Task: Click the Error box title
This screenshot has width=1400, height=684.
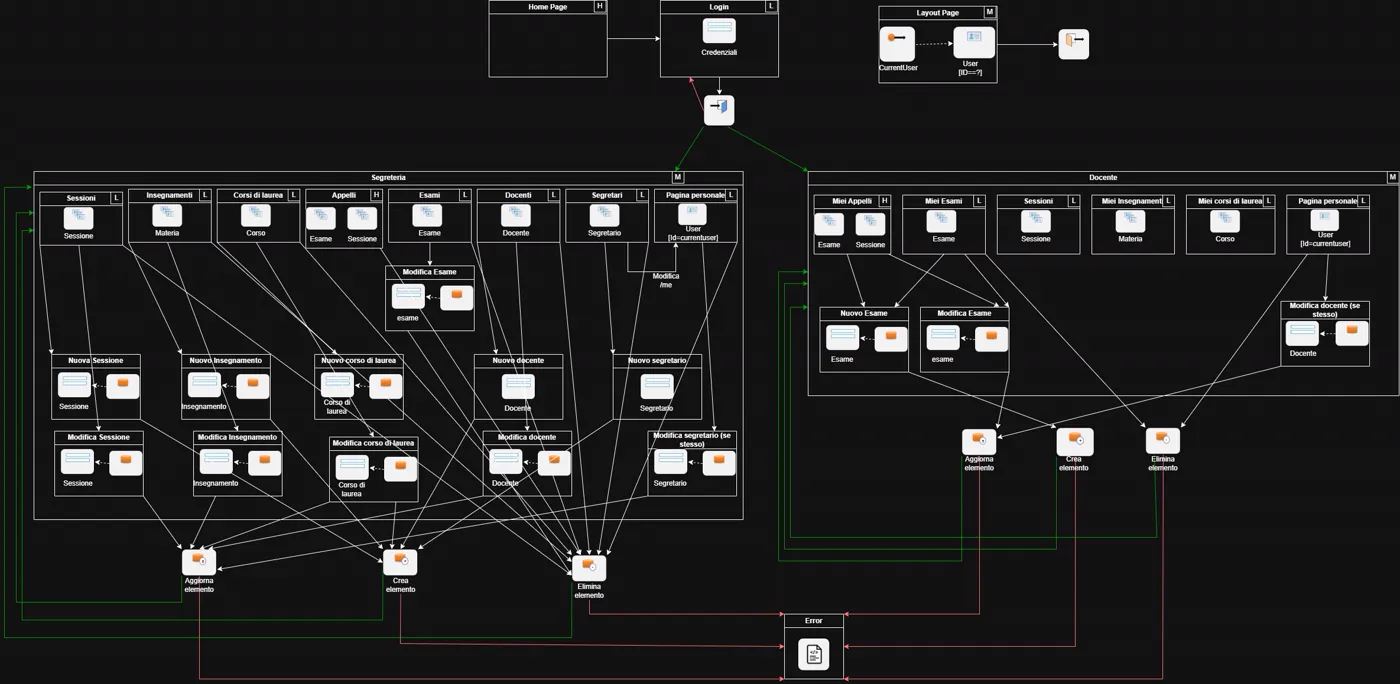Action: tap(814, 621)
